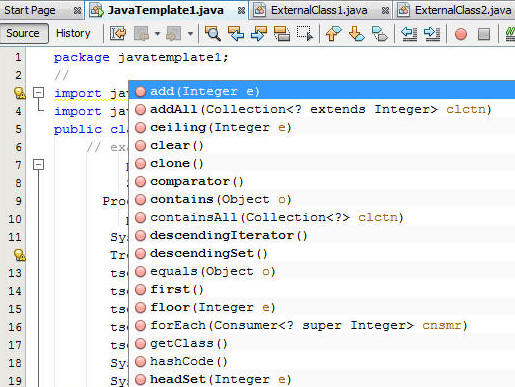The image size is (515, 387).
Task: Click 'public' keyword on line 5
Action: coord(78,129)
